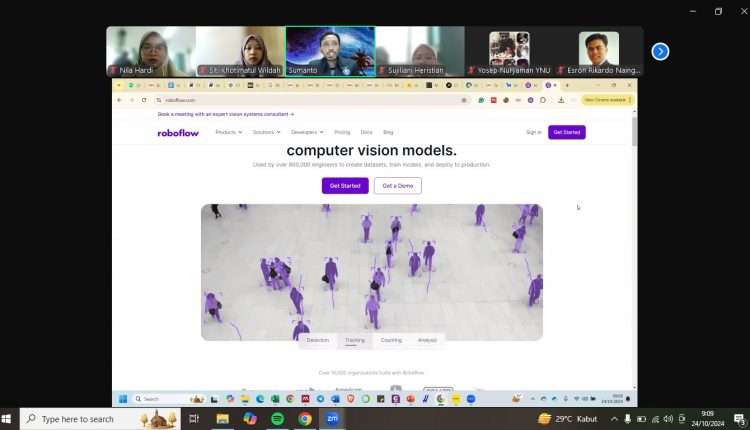This screenshot has width=750, height=430.
Task: Click the roboflow page vertical scrollbar
Action: pos(634,132)
